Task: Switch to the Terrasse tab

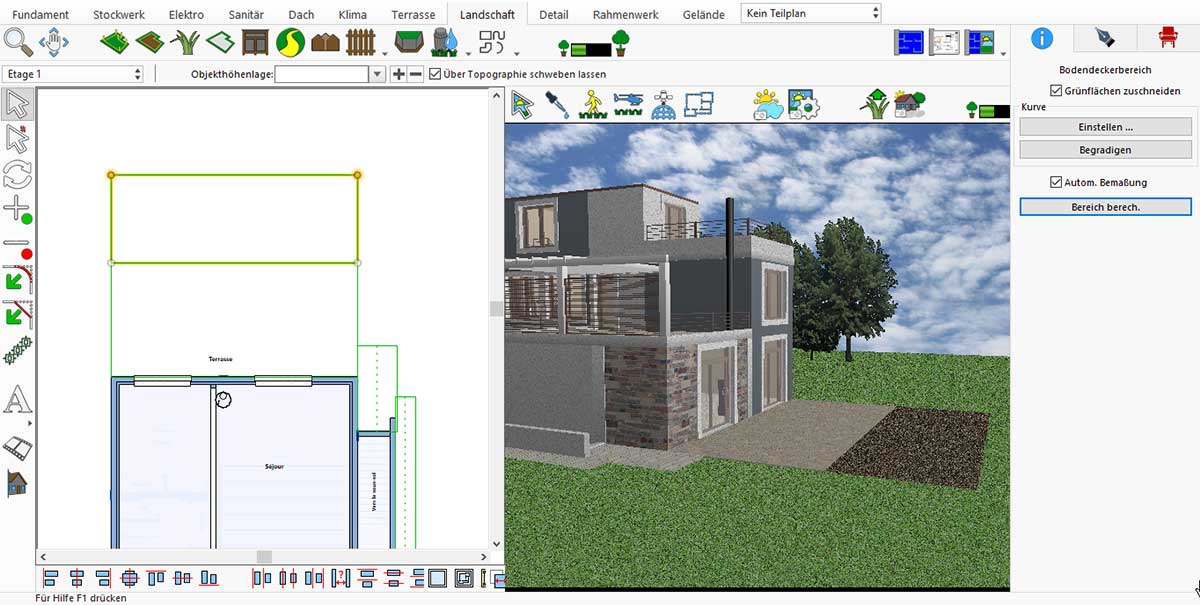Action: point(412,13)
